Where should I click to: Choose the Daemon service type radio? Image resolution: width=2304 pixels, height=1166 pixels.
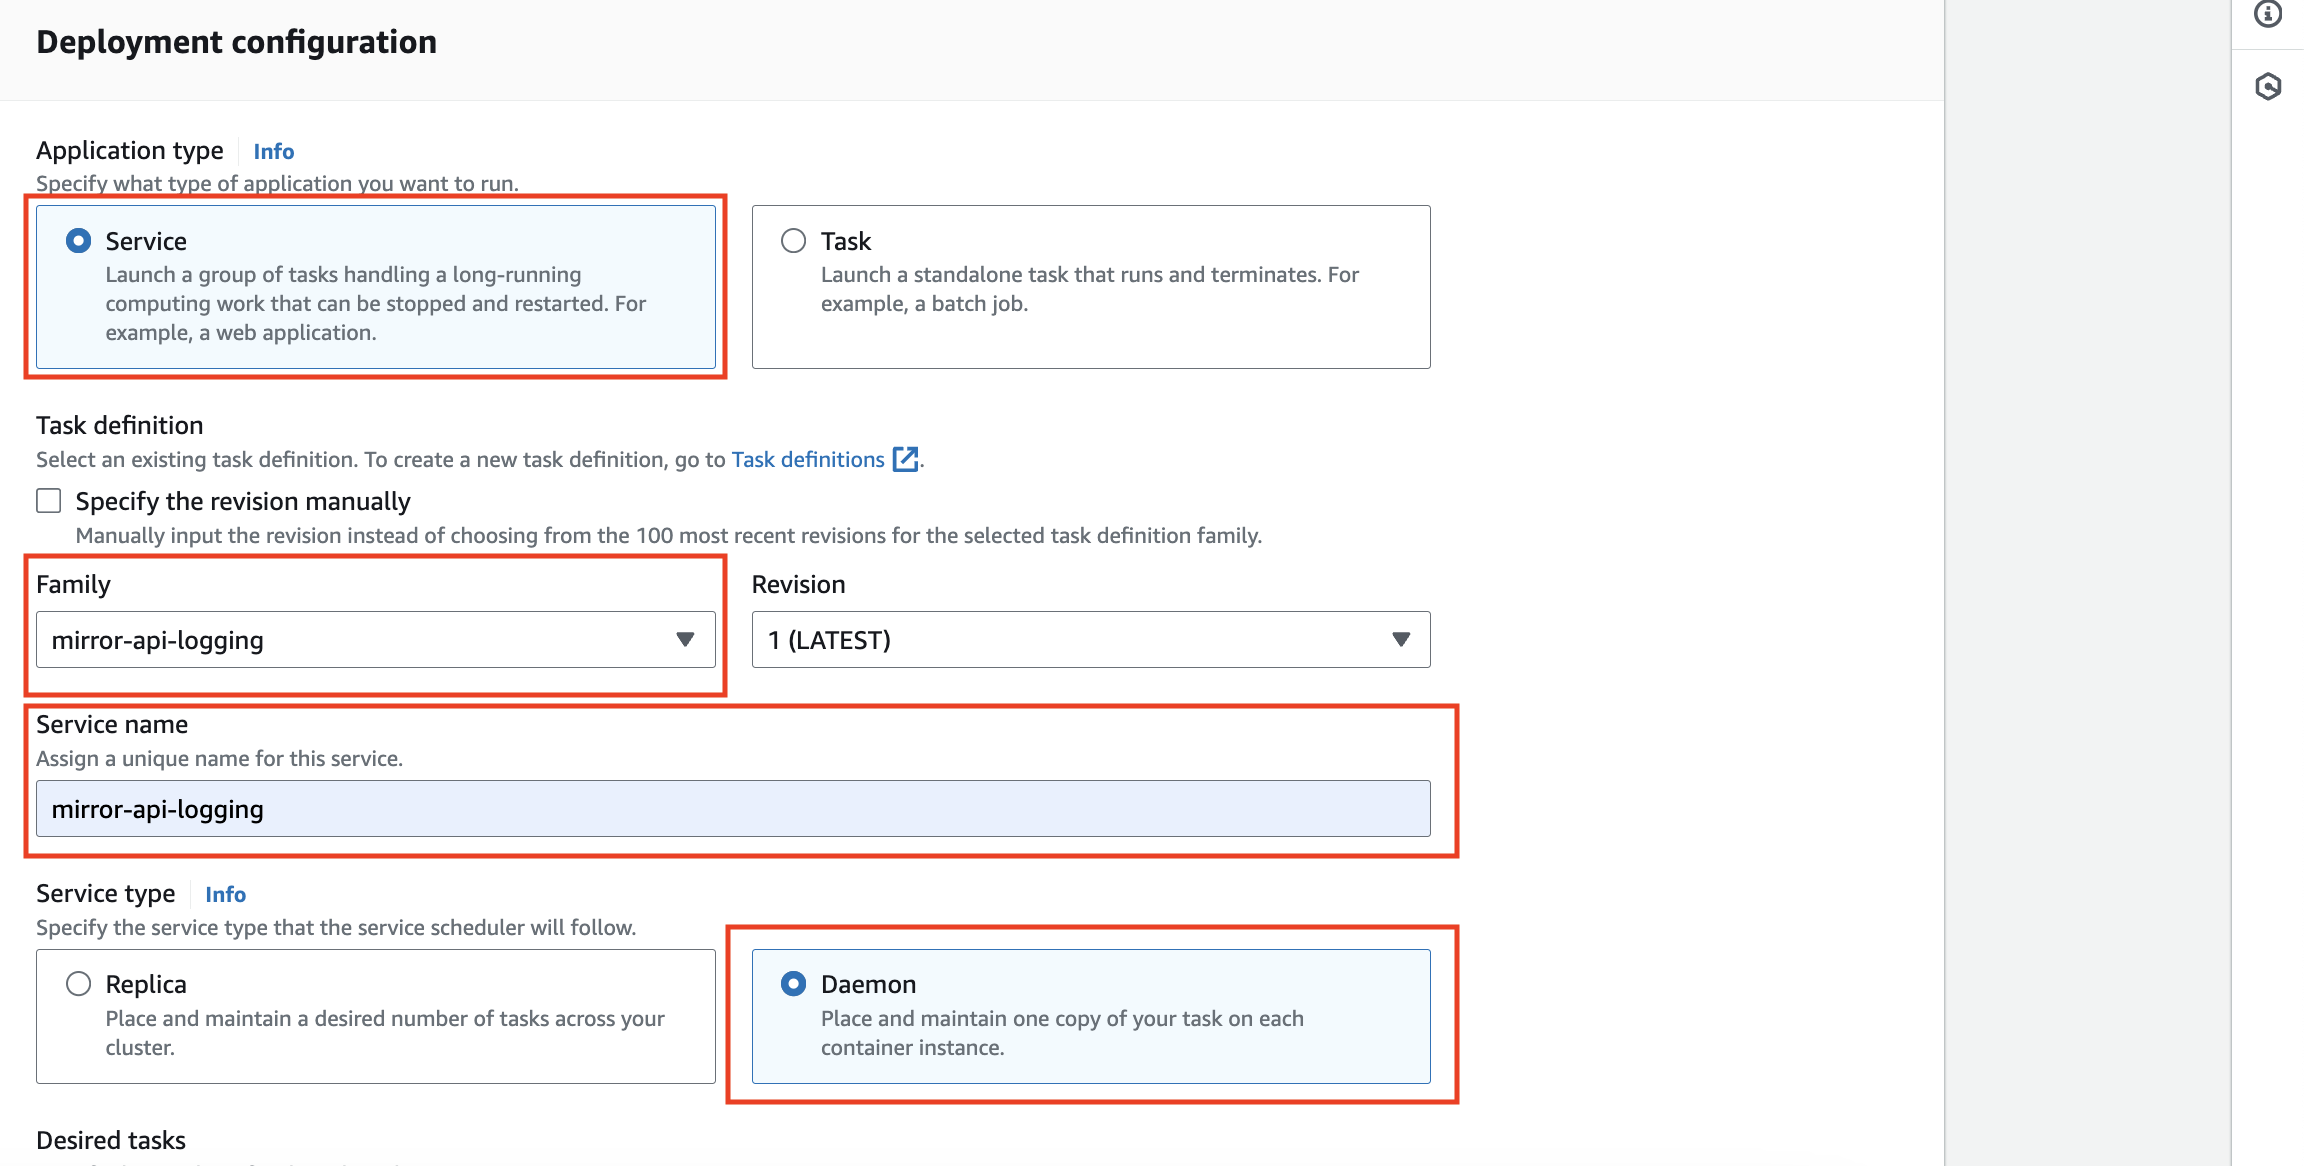pyautogui.click(x=793, y=984)
